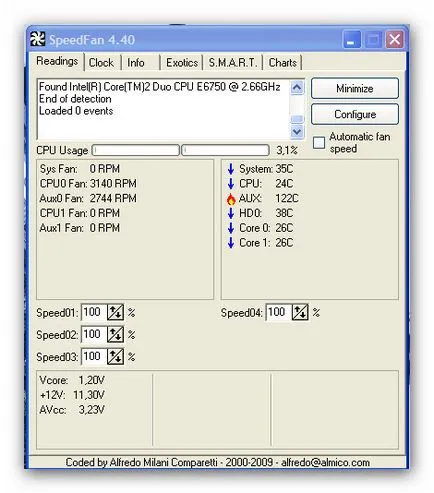
Task: Click the Configure button
Action: [355, 114]
